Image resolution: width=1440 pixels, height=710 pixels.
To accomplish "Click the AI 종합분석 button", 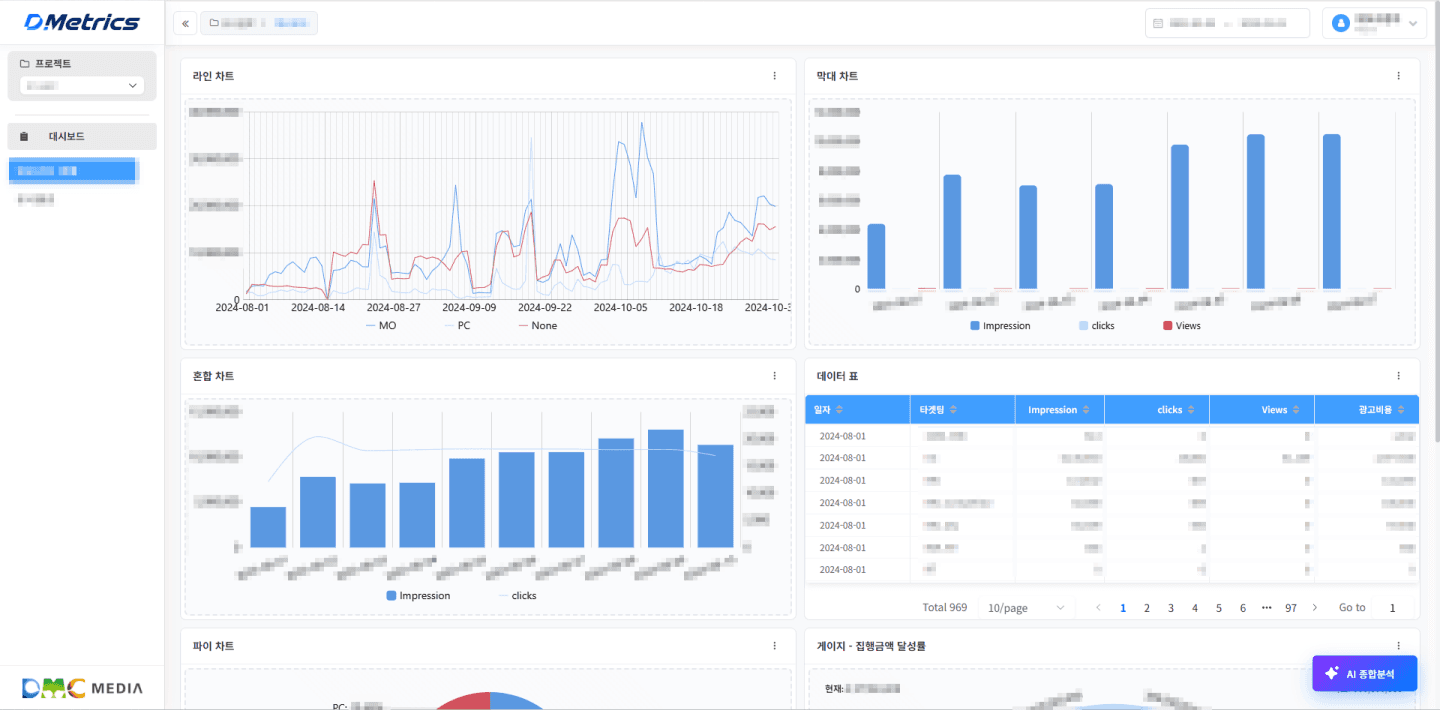I will [x=1365, y=674].
